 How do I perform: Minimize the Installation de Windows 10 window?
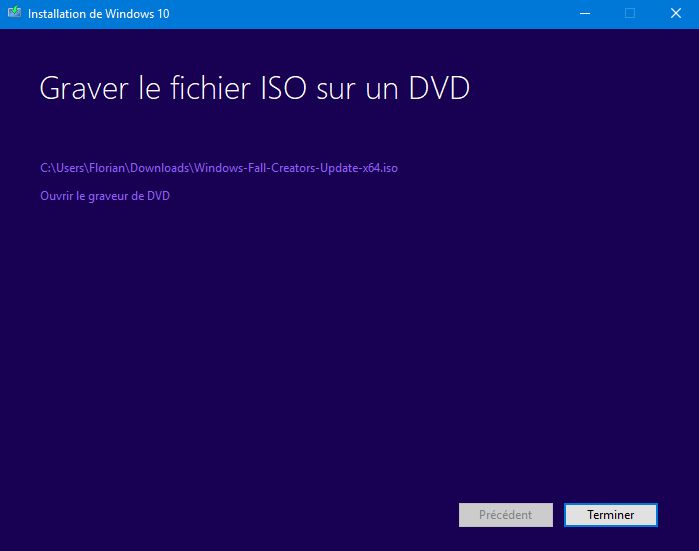(x=585, y=13)
